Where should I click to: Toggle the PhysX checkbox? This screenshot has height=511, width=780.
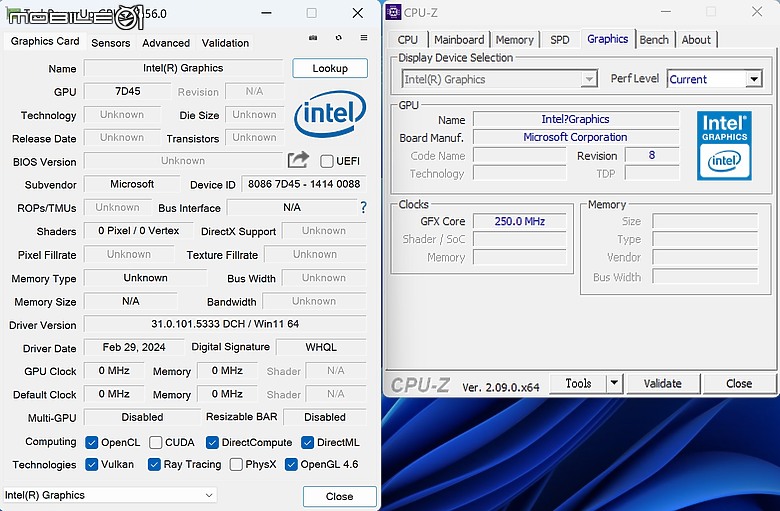[x=236, y=464]
